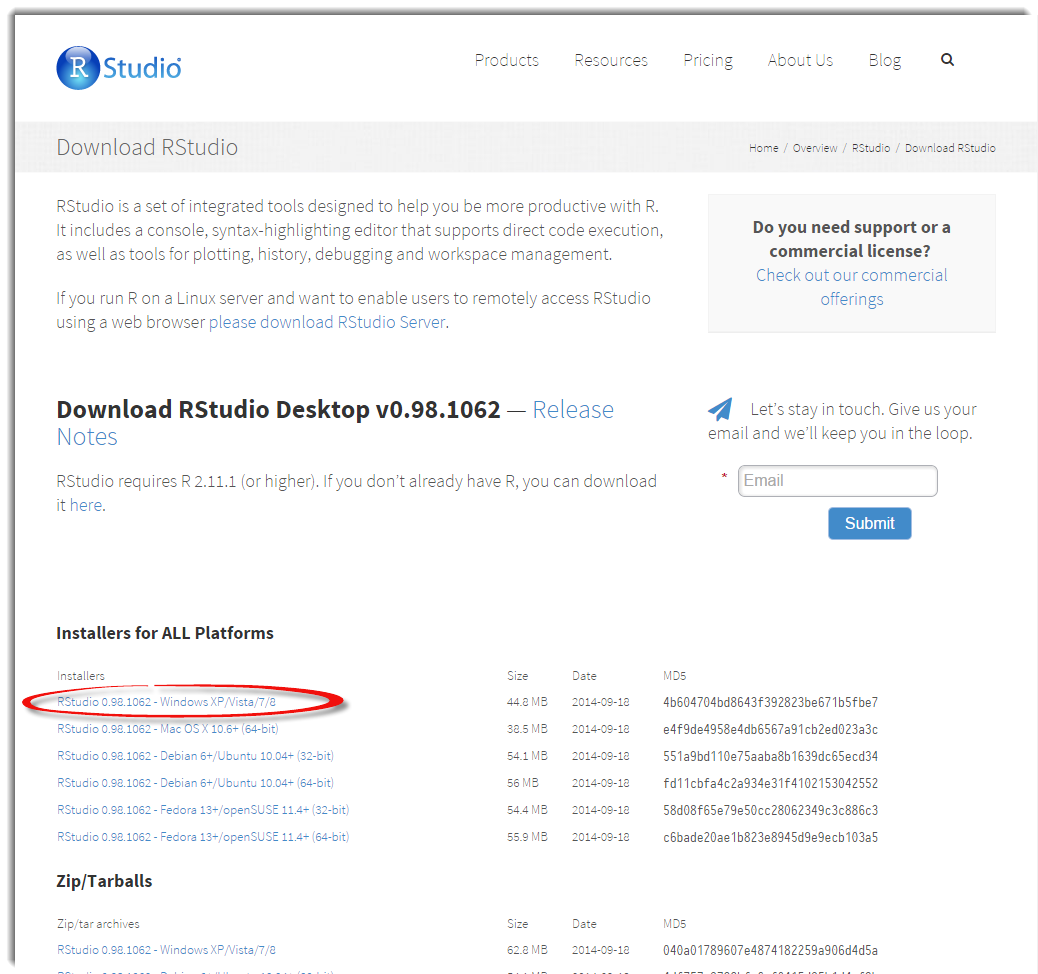The height and width of the screenshot is (974, 1038).
Task: Click the Zip/Tarballs heading
Action: pyautogui.click(x=104, y=882)
